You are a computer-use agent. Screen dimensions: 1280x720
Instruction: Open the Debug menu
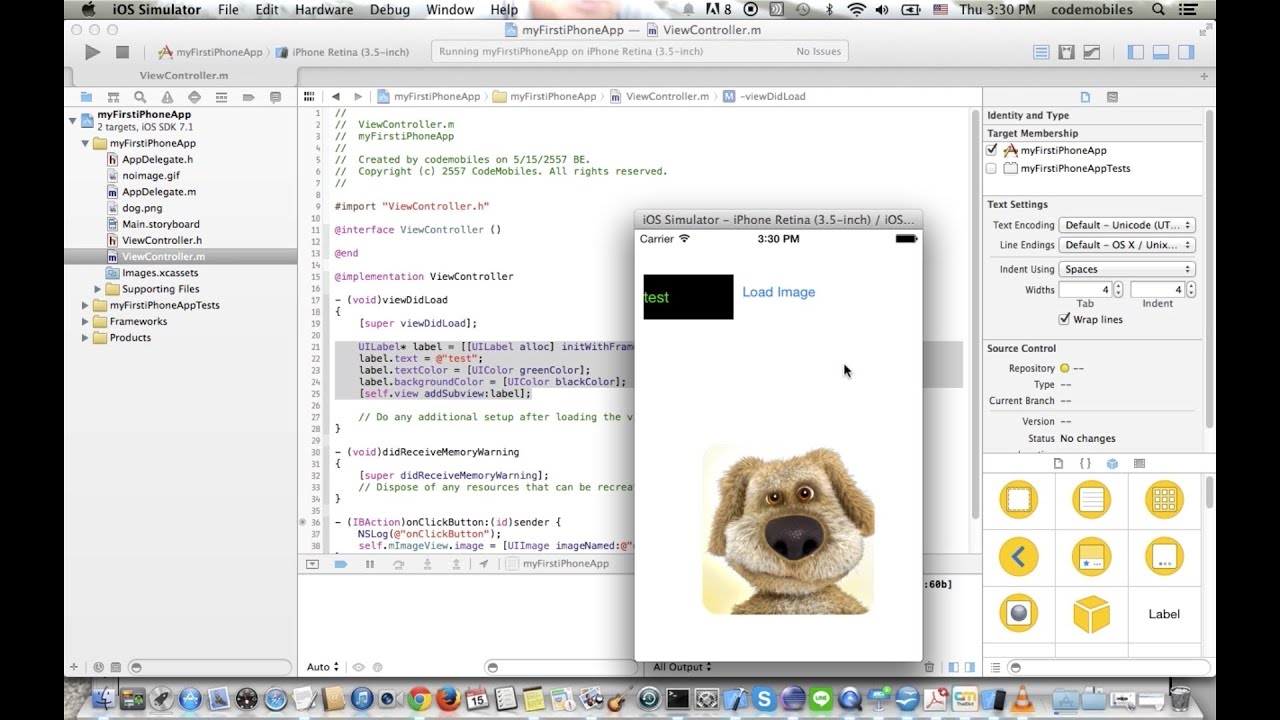(390, 10)
